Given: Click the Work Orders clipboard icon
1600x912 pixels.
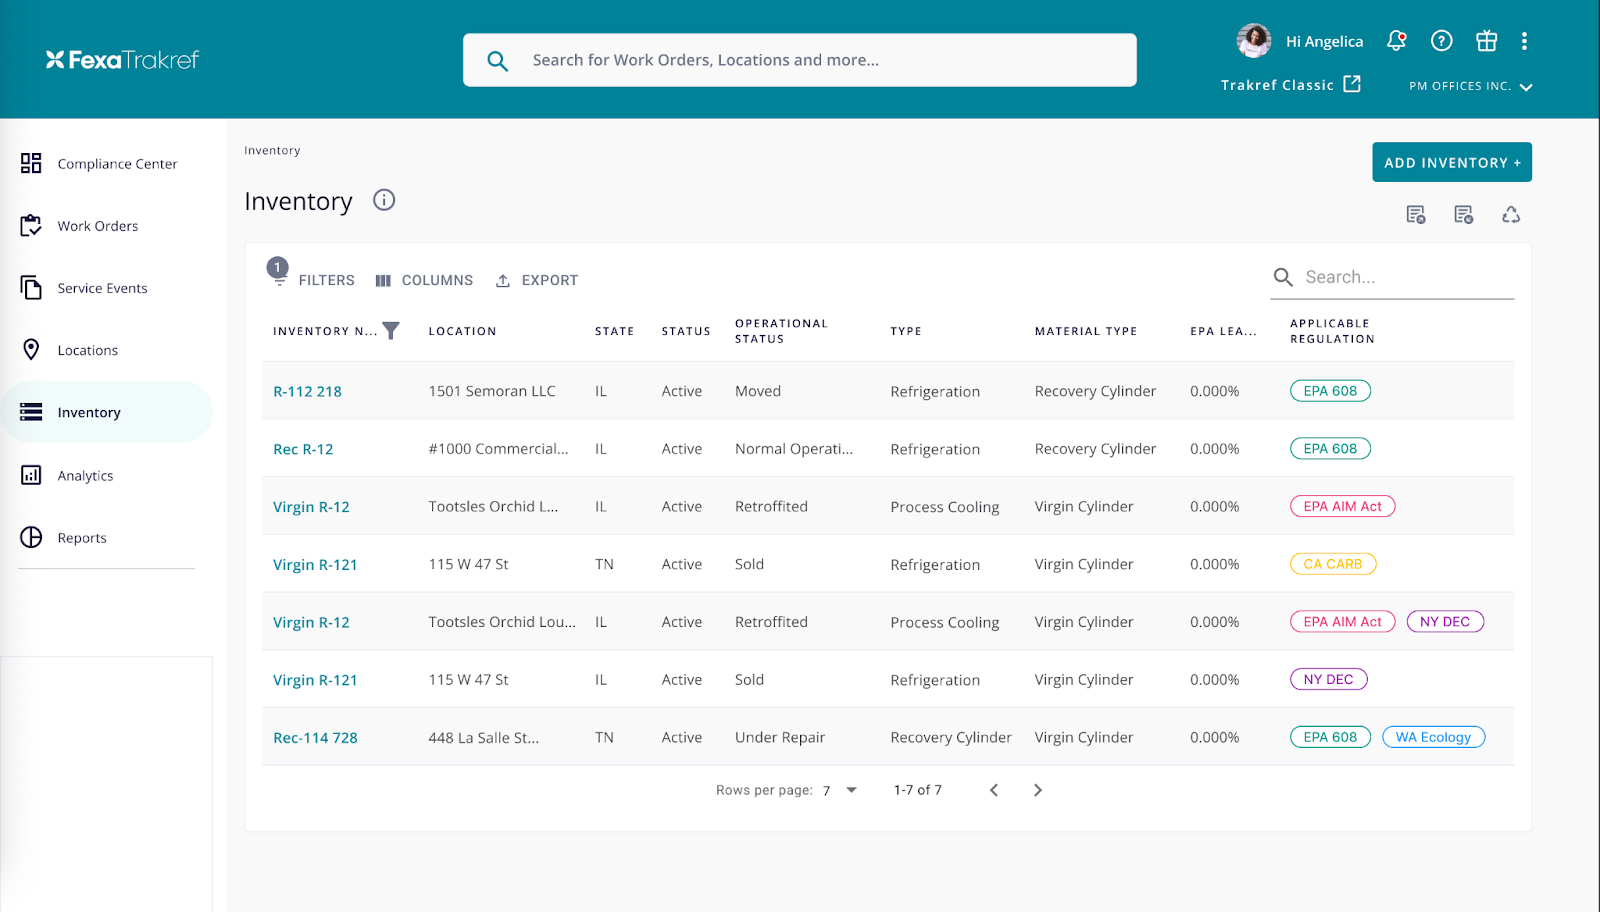Looking at the screenshot, I should [x=31, y=225].
